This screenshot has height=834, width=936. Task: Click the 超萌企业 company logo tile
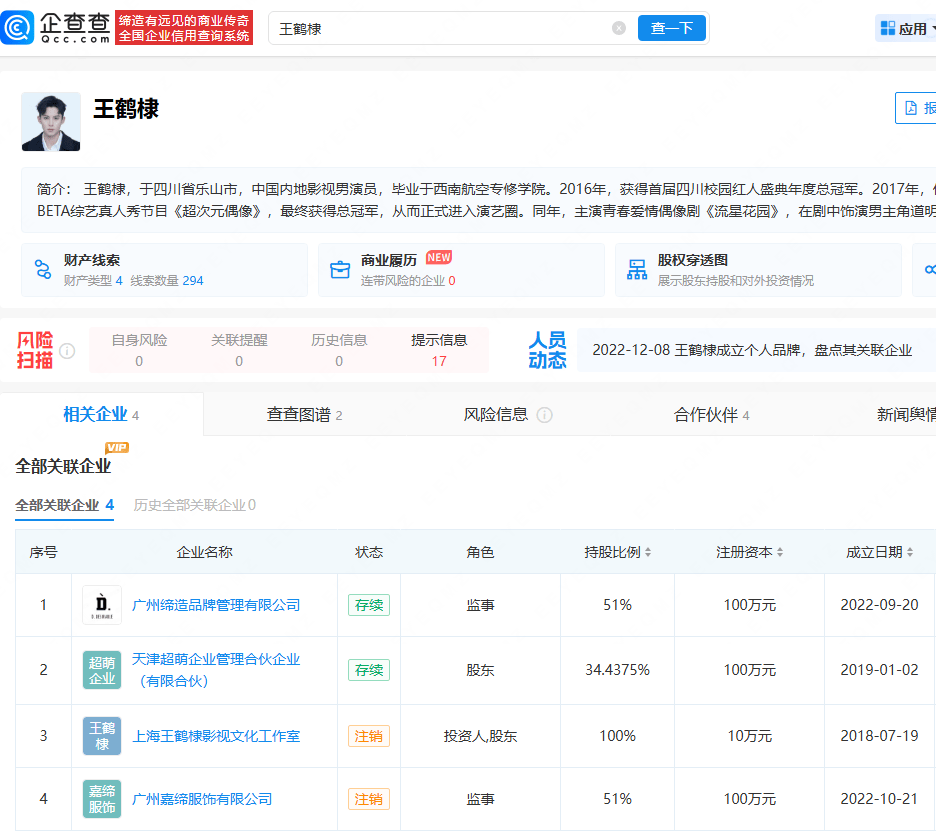tap(101, 670)
